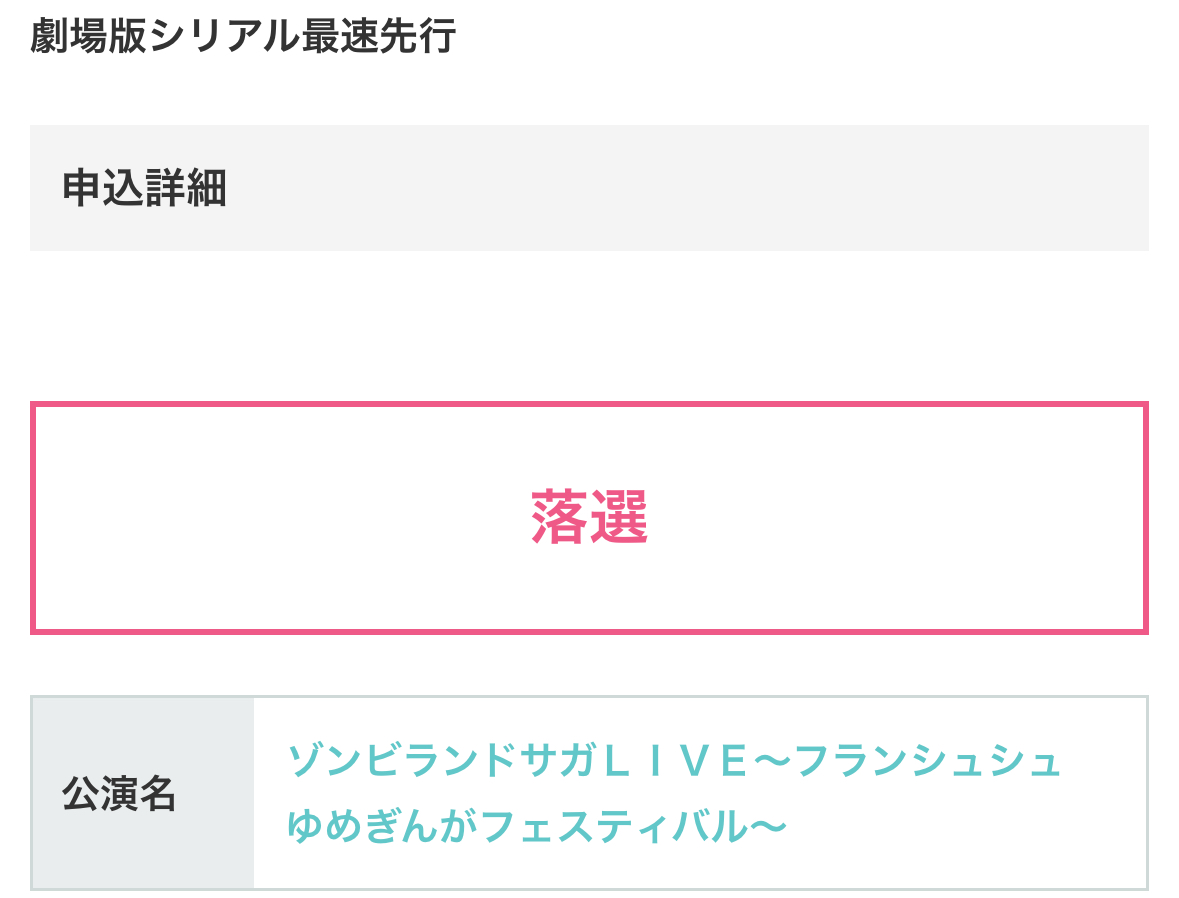
Task: Click the 落選 result text
Action: [589, 518]
